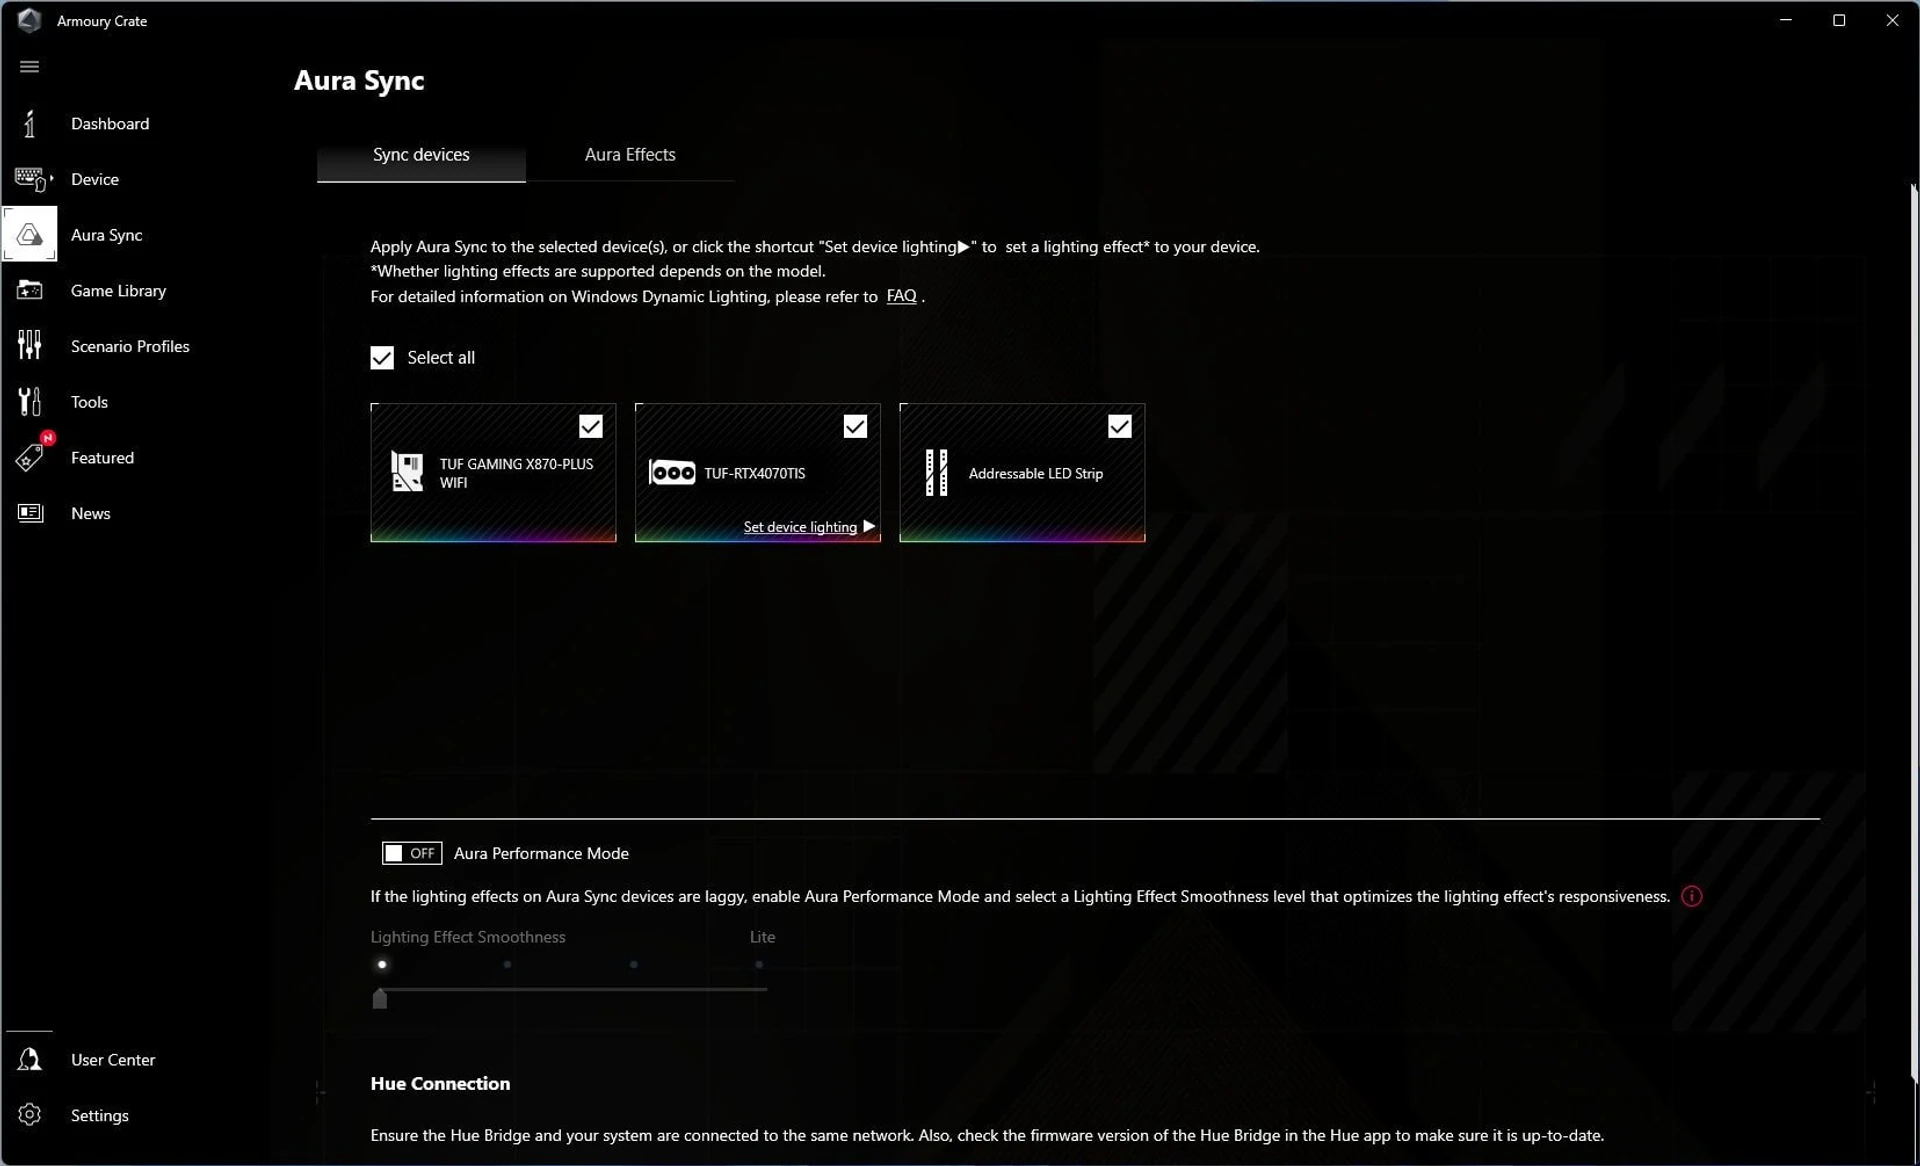Click the User Center bell icon
This screenshot has height=1166, width=1920.
(30, 1060)
